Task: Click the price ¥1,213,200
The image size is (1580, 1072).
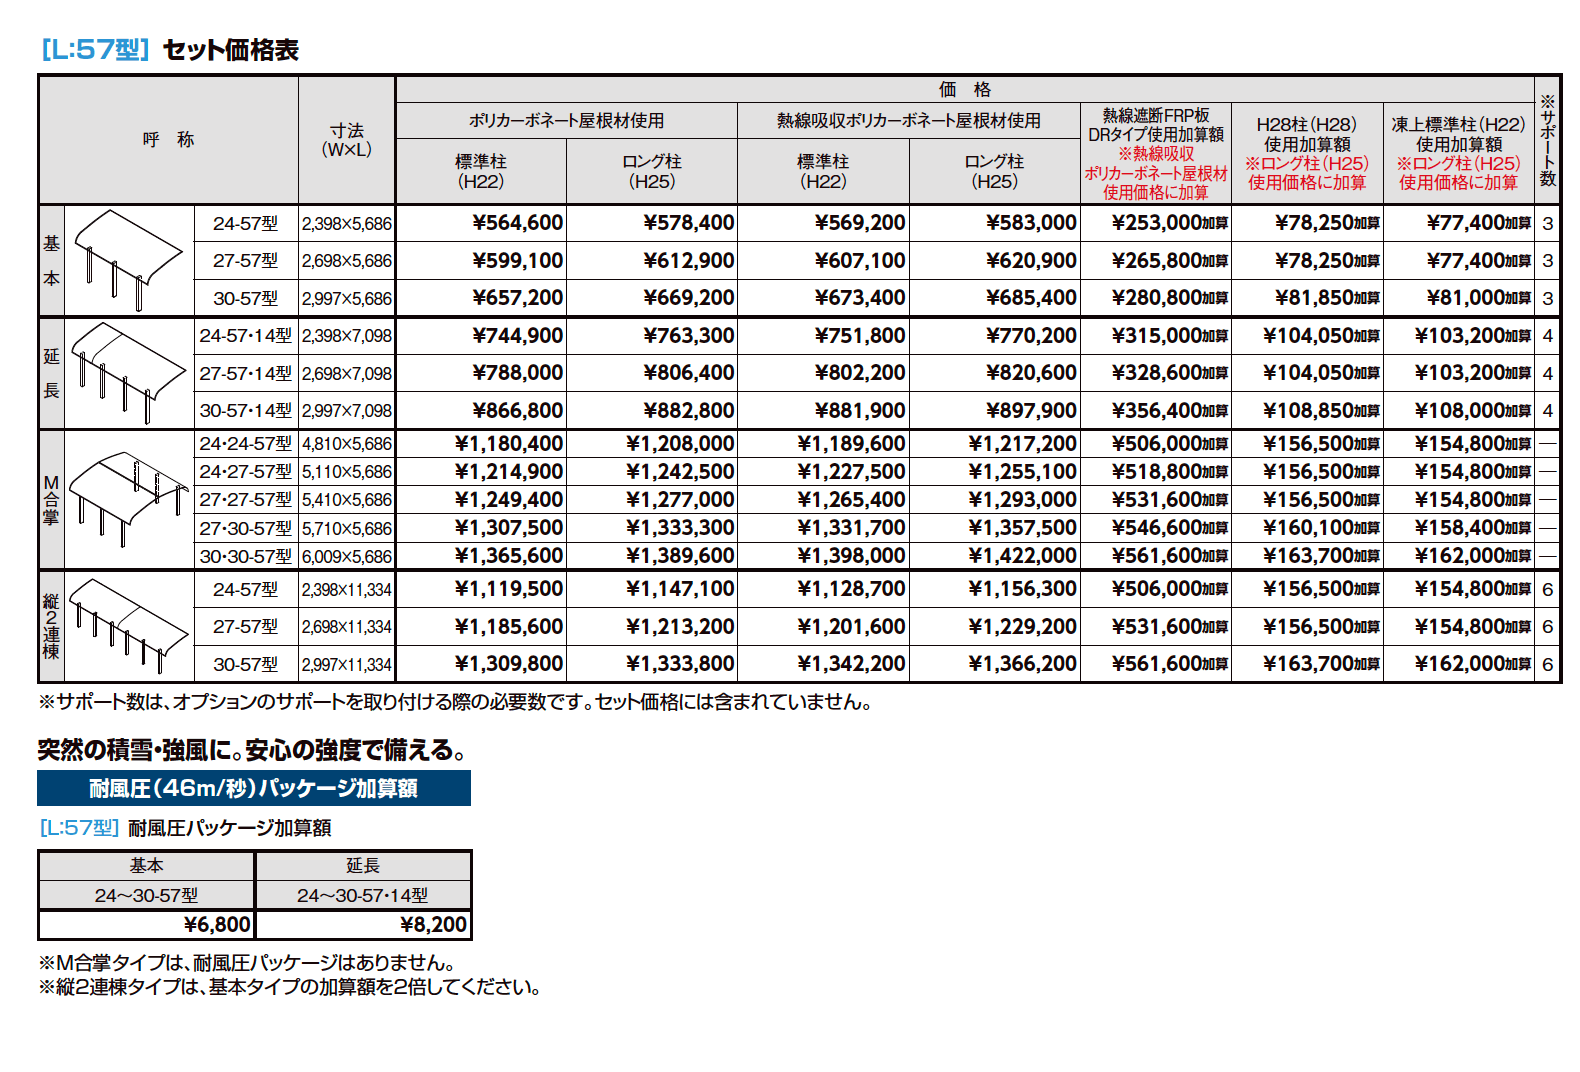Action: point(680,627)
